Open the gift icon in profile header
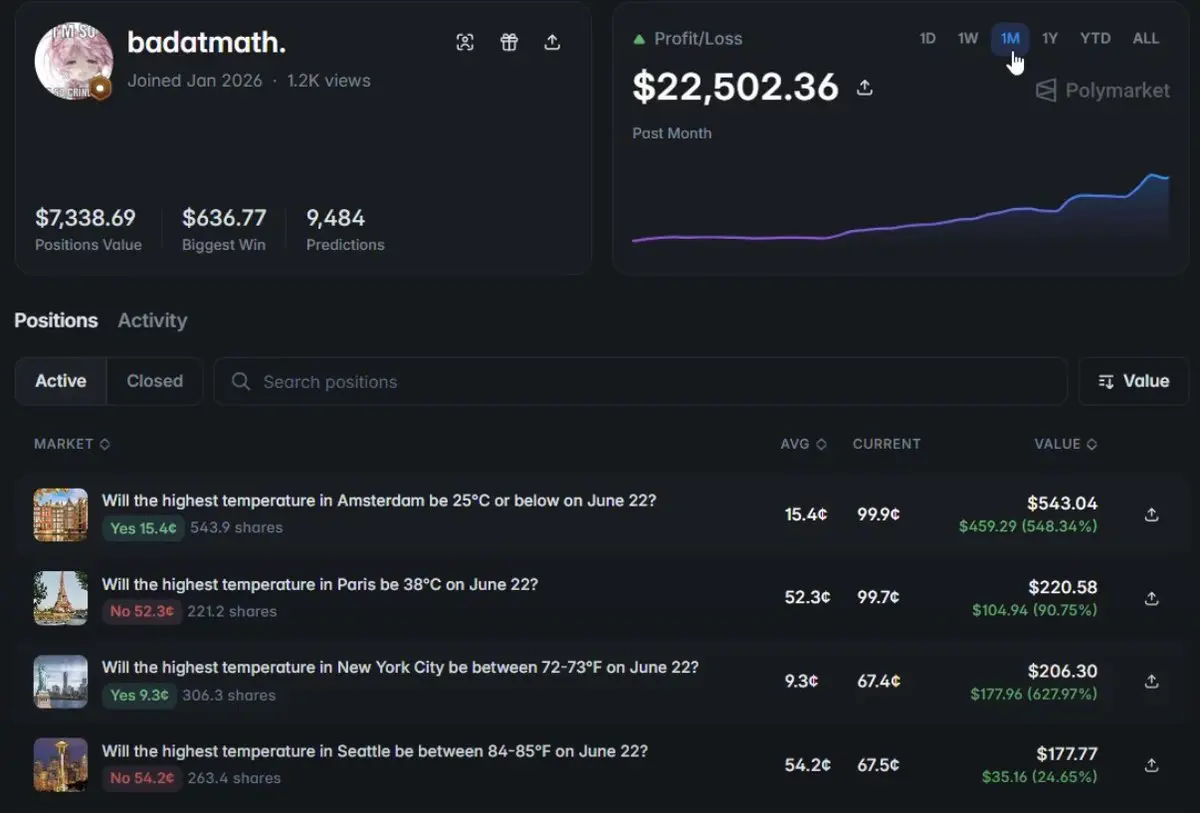Image resolution: width=1200 pixels, height=813 pixels. (509, 42)
